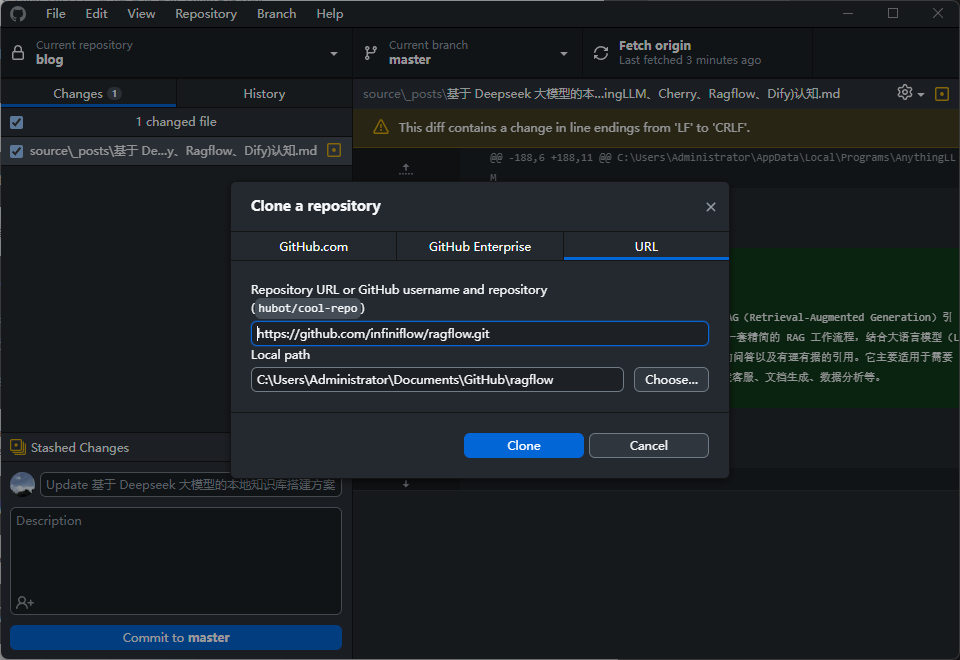Click Commit to master button
960x660 pixels.
pos(176,637)
